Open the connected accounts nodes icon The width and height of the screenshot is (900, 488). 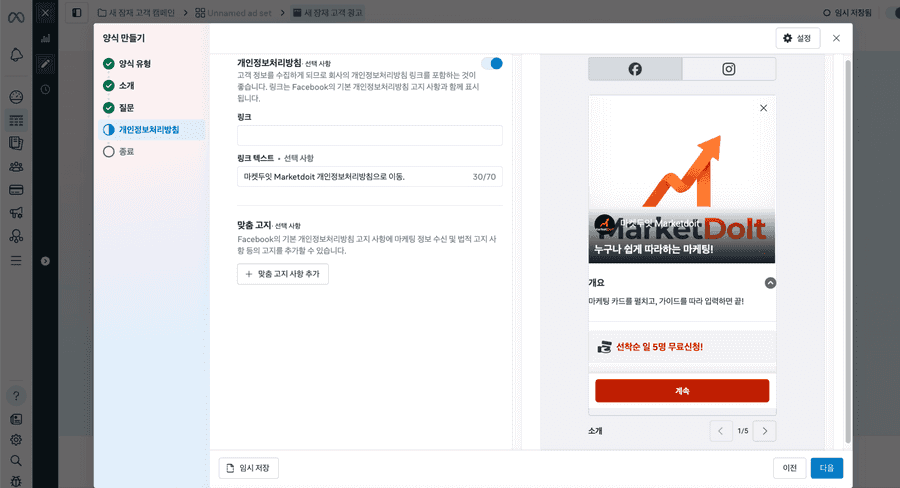(x=16, y=236)
